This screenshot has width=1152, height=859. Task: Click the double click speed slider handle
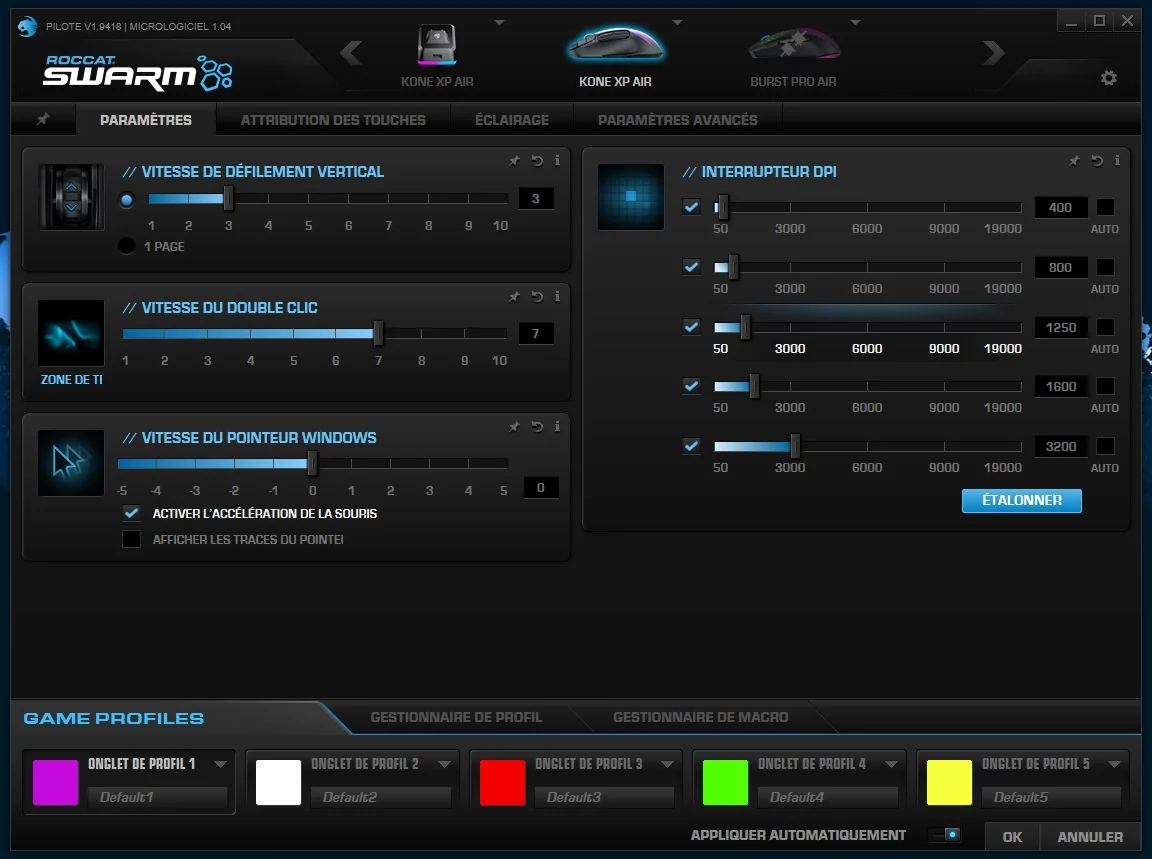coord(378,333)
